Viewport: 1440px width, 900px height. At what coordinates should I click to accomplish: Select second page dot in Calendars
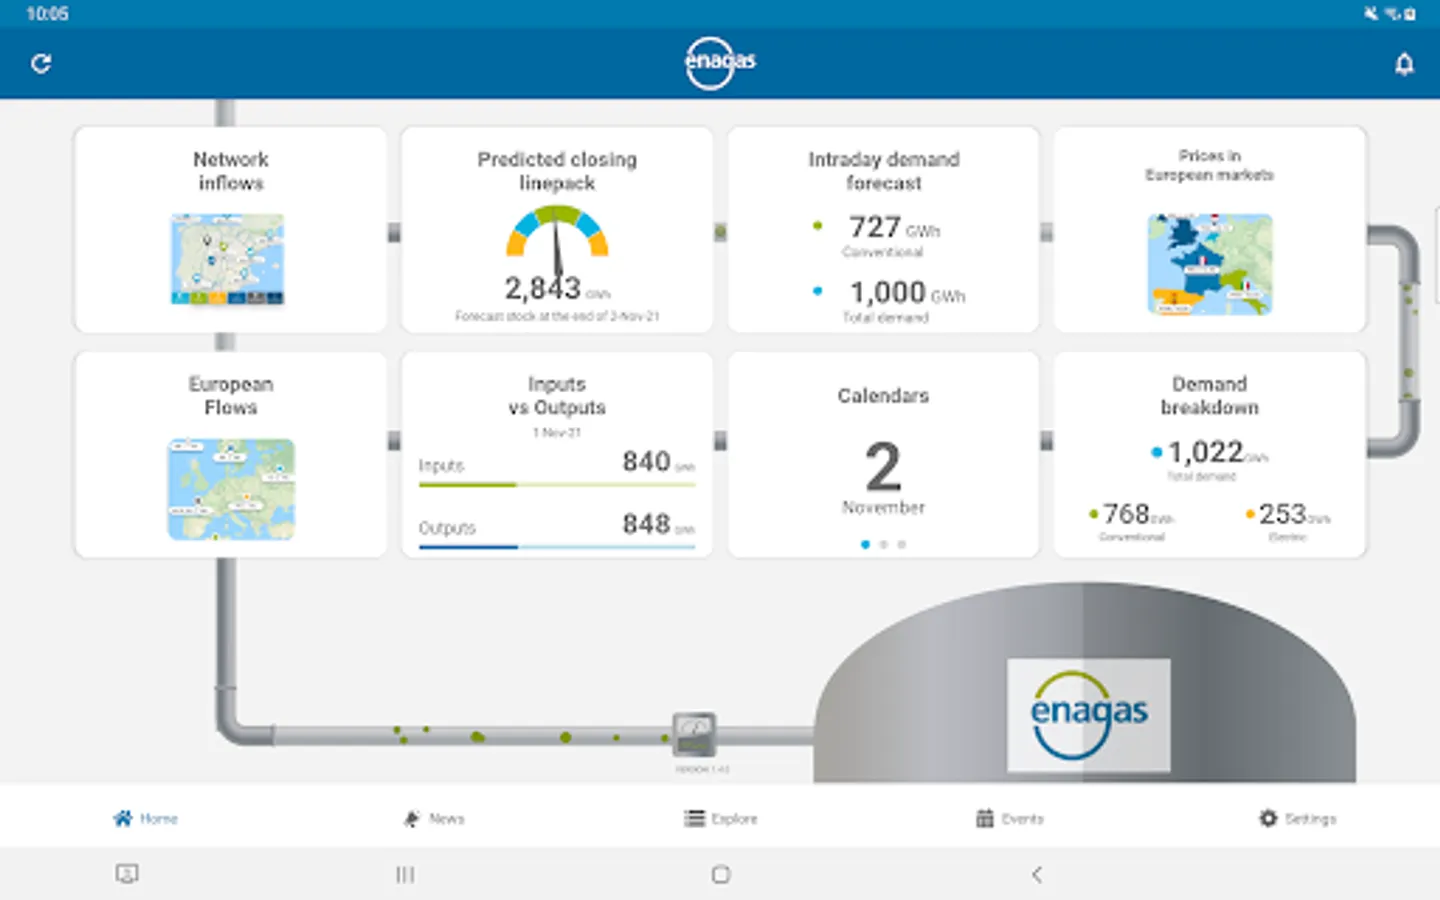coord(883,545)
